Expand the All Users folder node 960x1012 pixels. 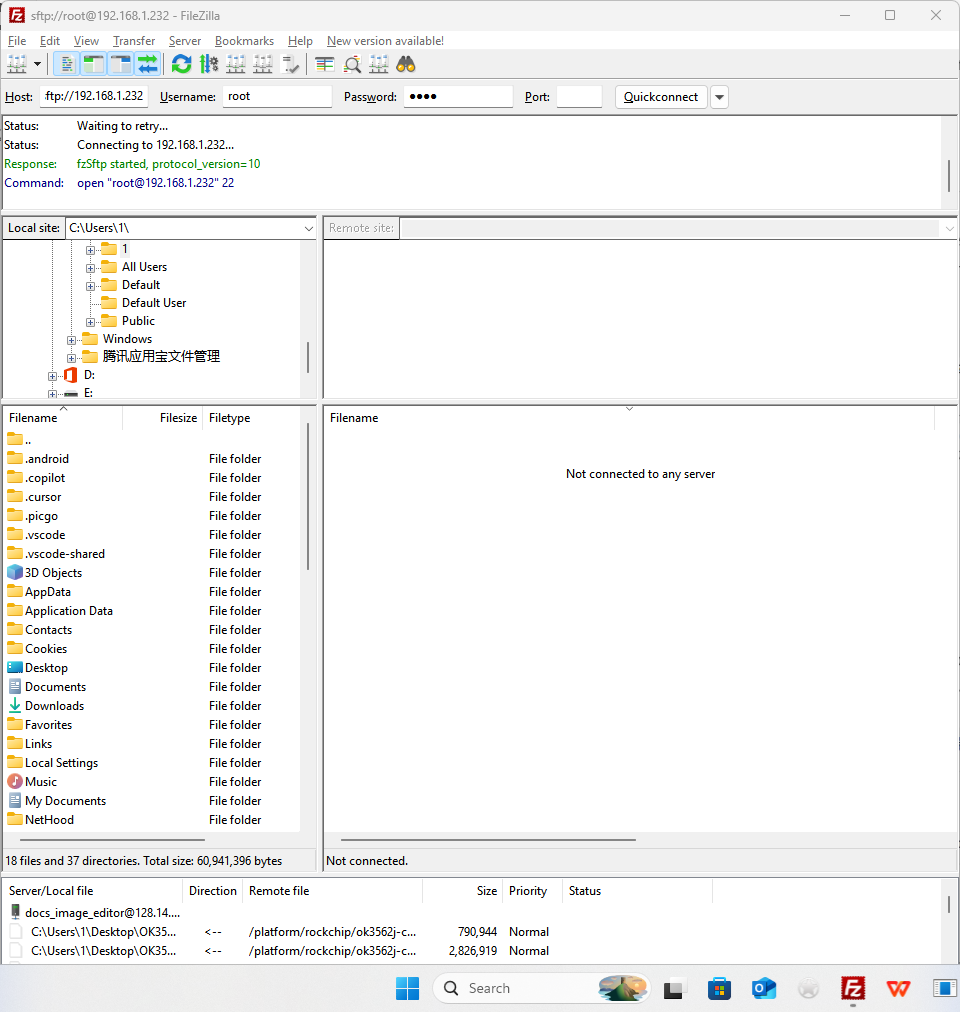pyautogui.click(x=90, y=268)
